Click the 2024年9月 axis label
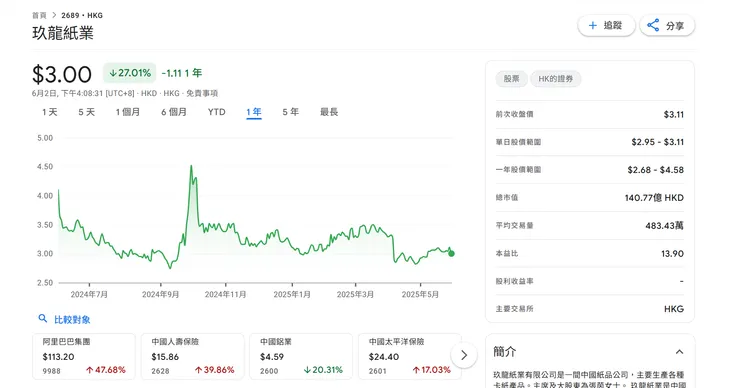The width and height of the screenshot is (740, 388). pos(160,295)
